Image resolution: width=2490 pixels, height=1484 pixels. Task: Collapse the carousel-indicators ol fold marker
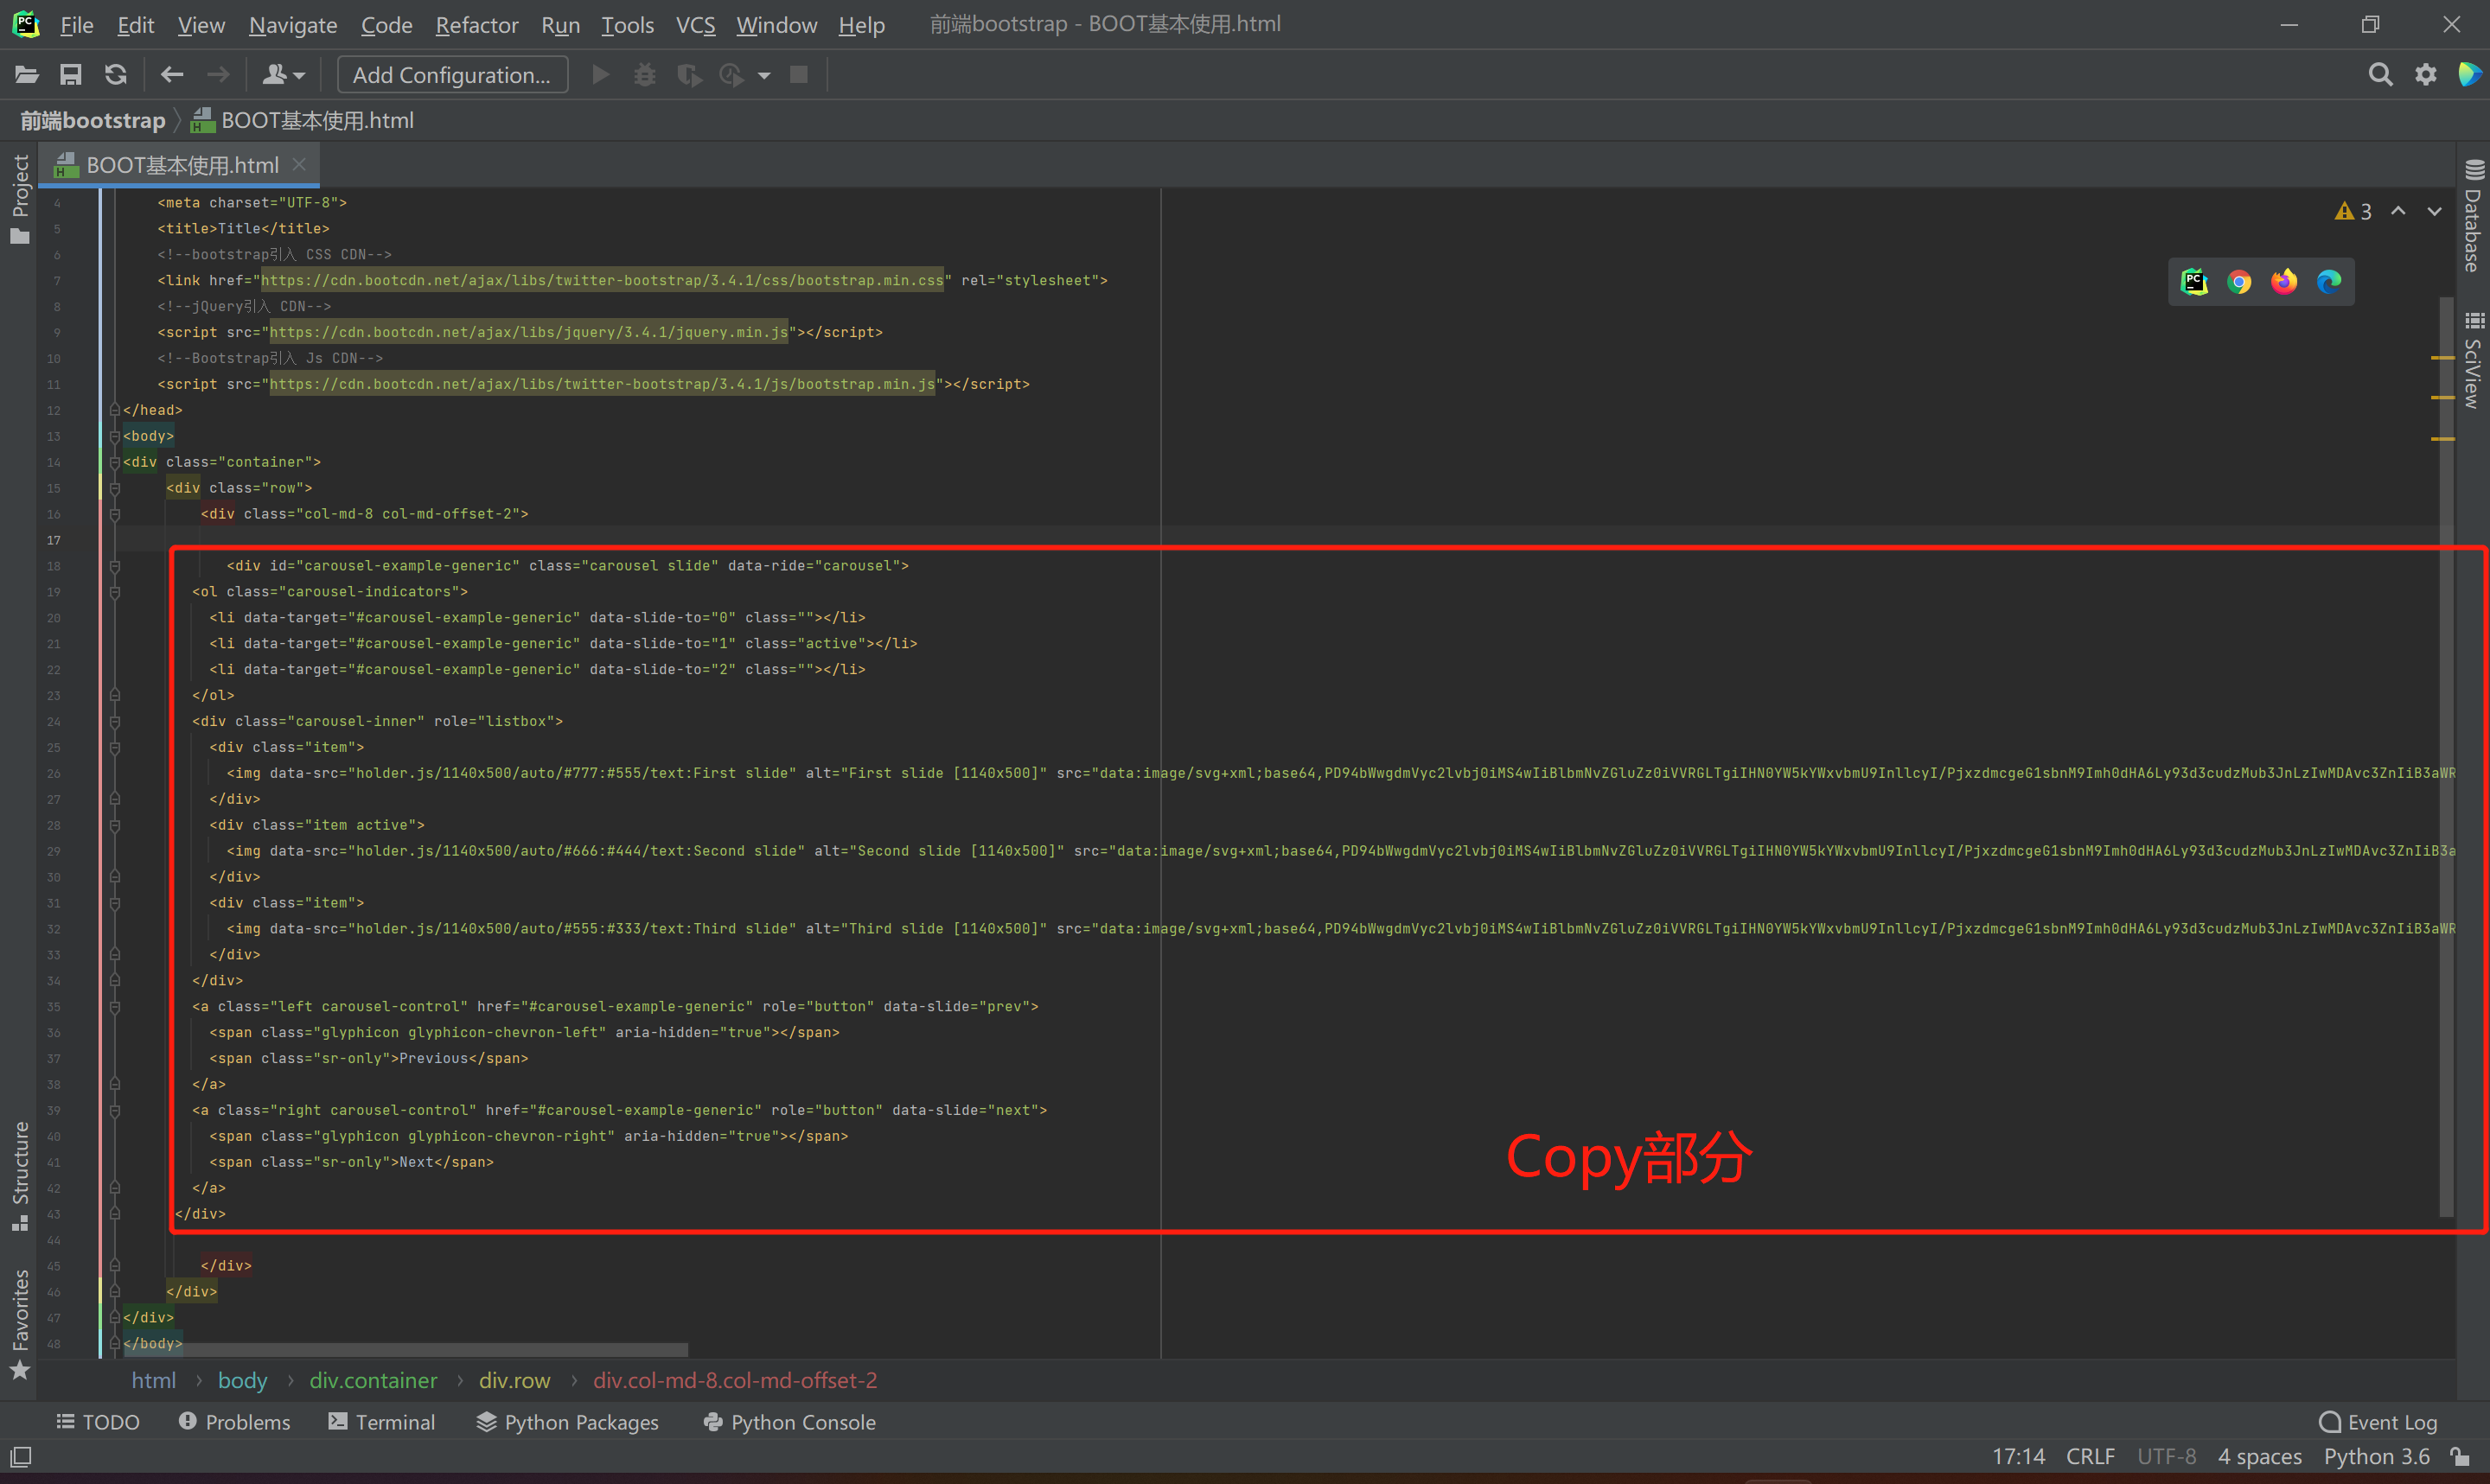point(115,592)
